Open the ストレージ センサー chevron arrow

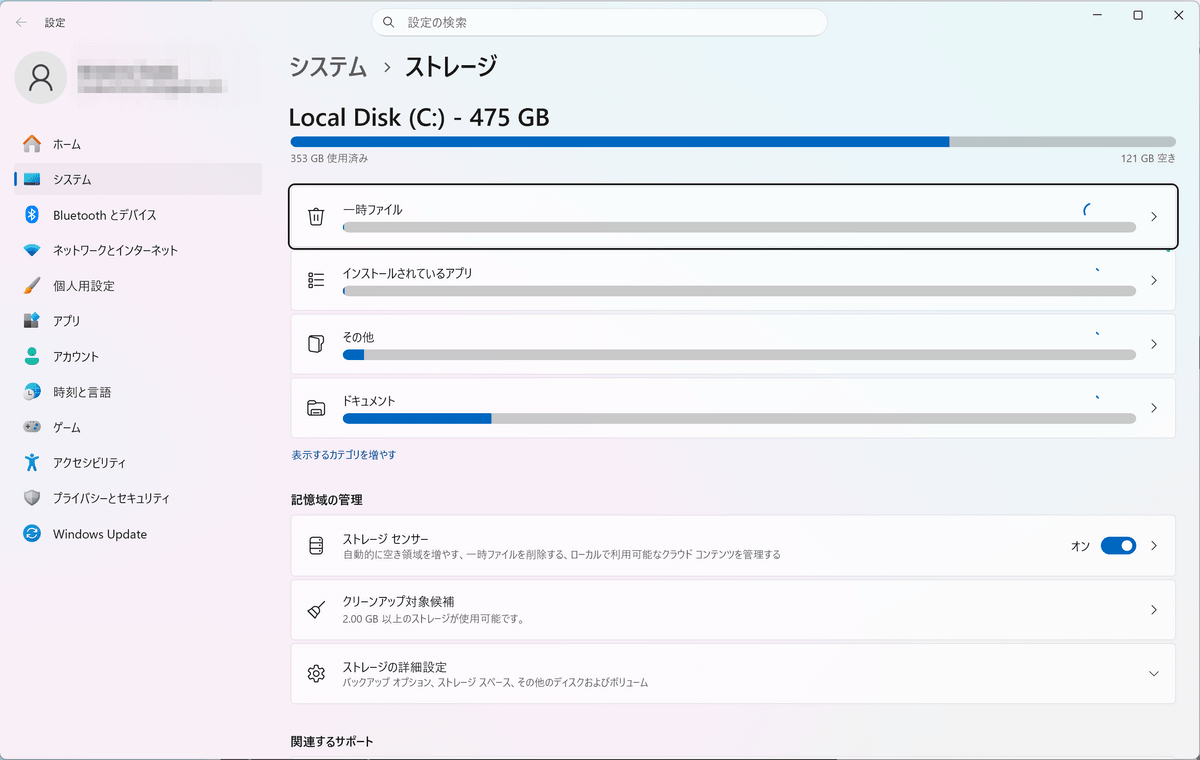pos(1154,546)
